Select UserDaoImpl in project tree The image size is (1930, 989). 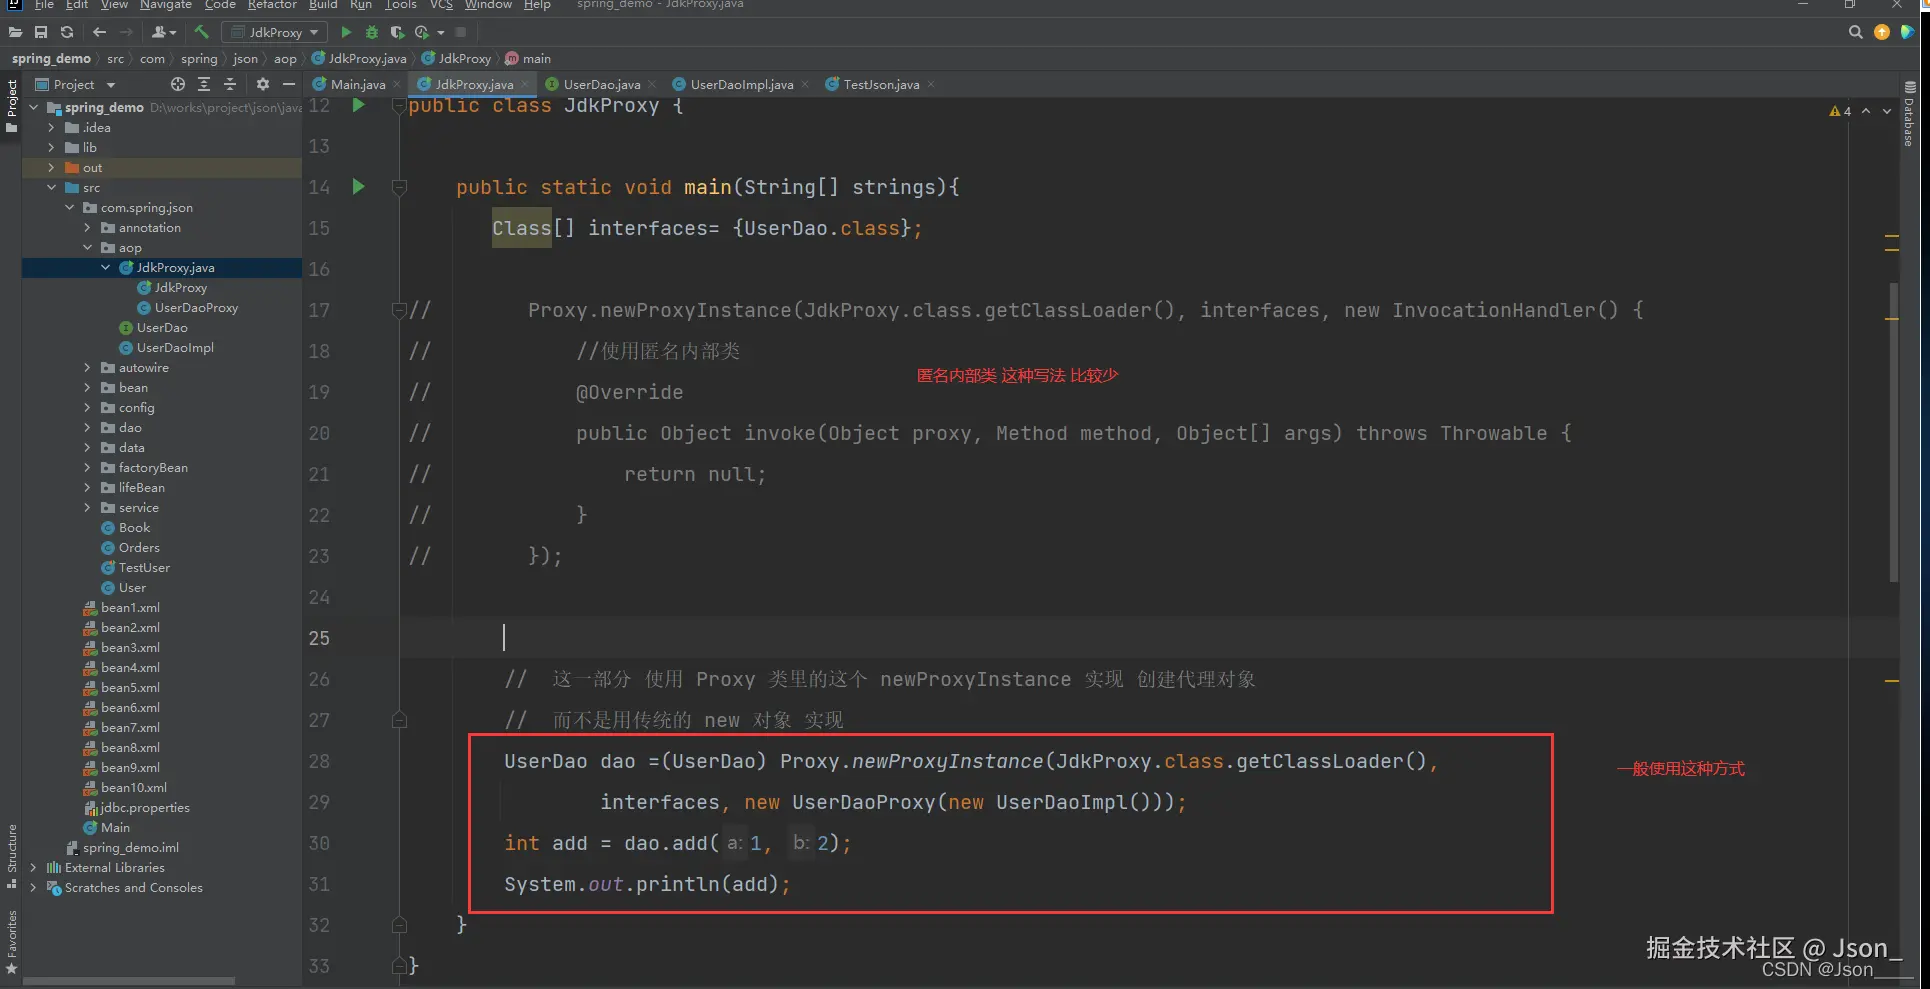[174, 347]
